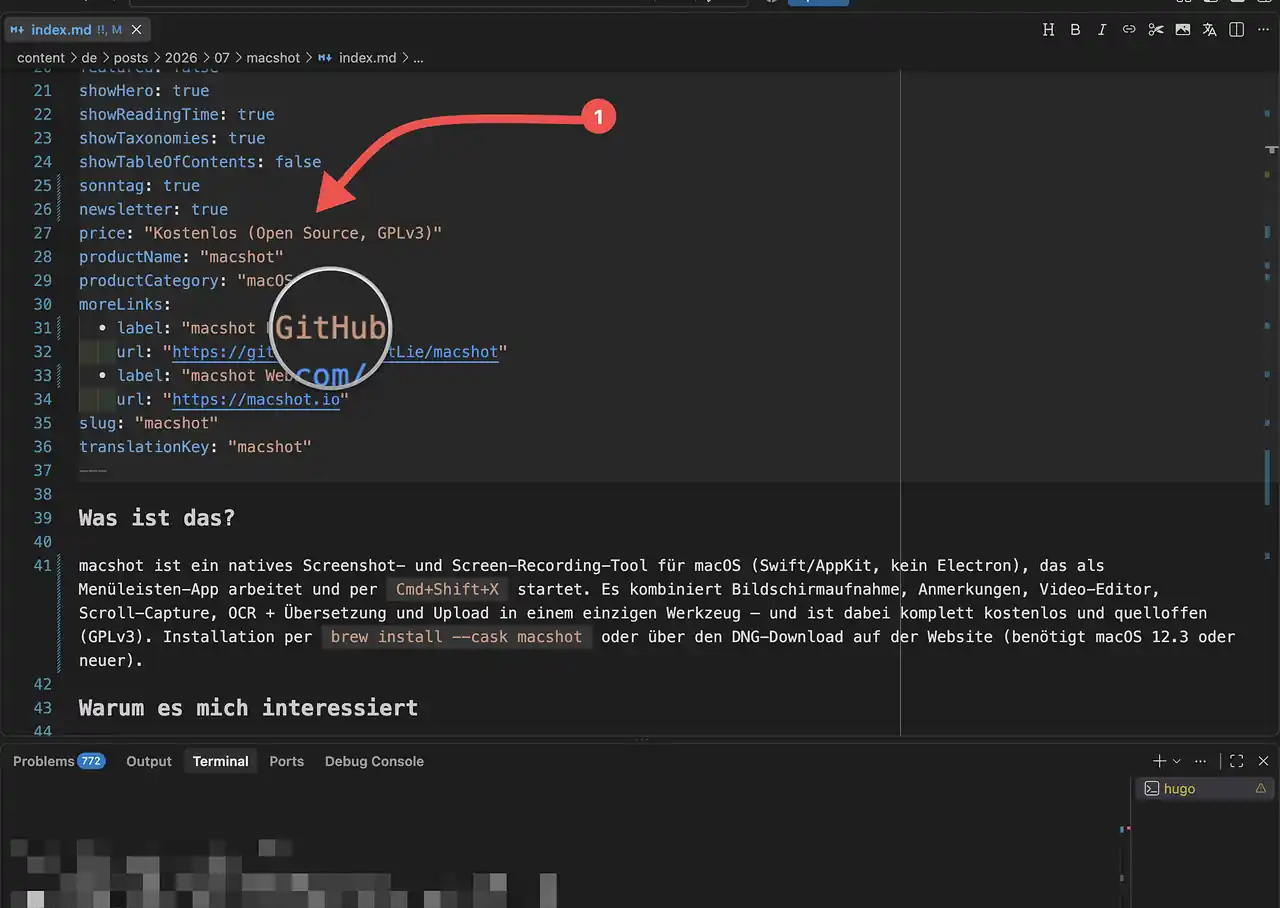The image size is (1280, 908).
Task: Click the 'price' key on line 27
Action: [x=103, y=233]
